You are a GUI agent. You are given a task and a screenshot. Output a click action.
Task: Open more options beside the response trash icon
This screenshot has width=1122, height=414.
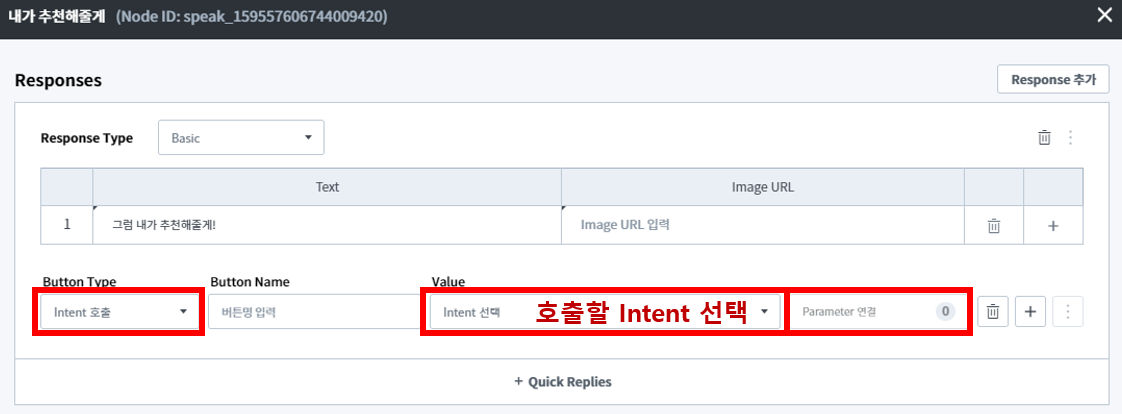click(1070, 138)
